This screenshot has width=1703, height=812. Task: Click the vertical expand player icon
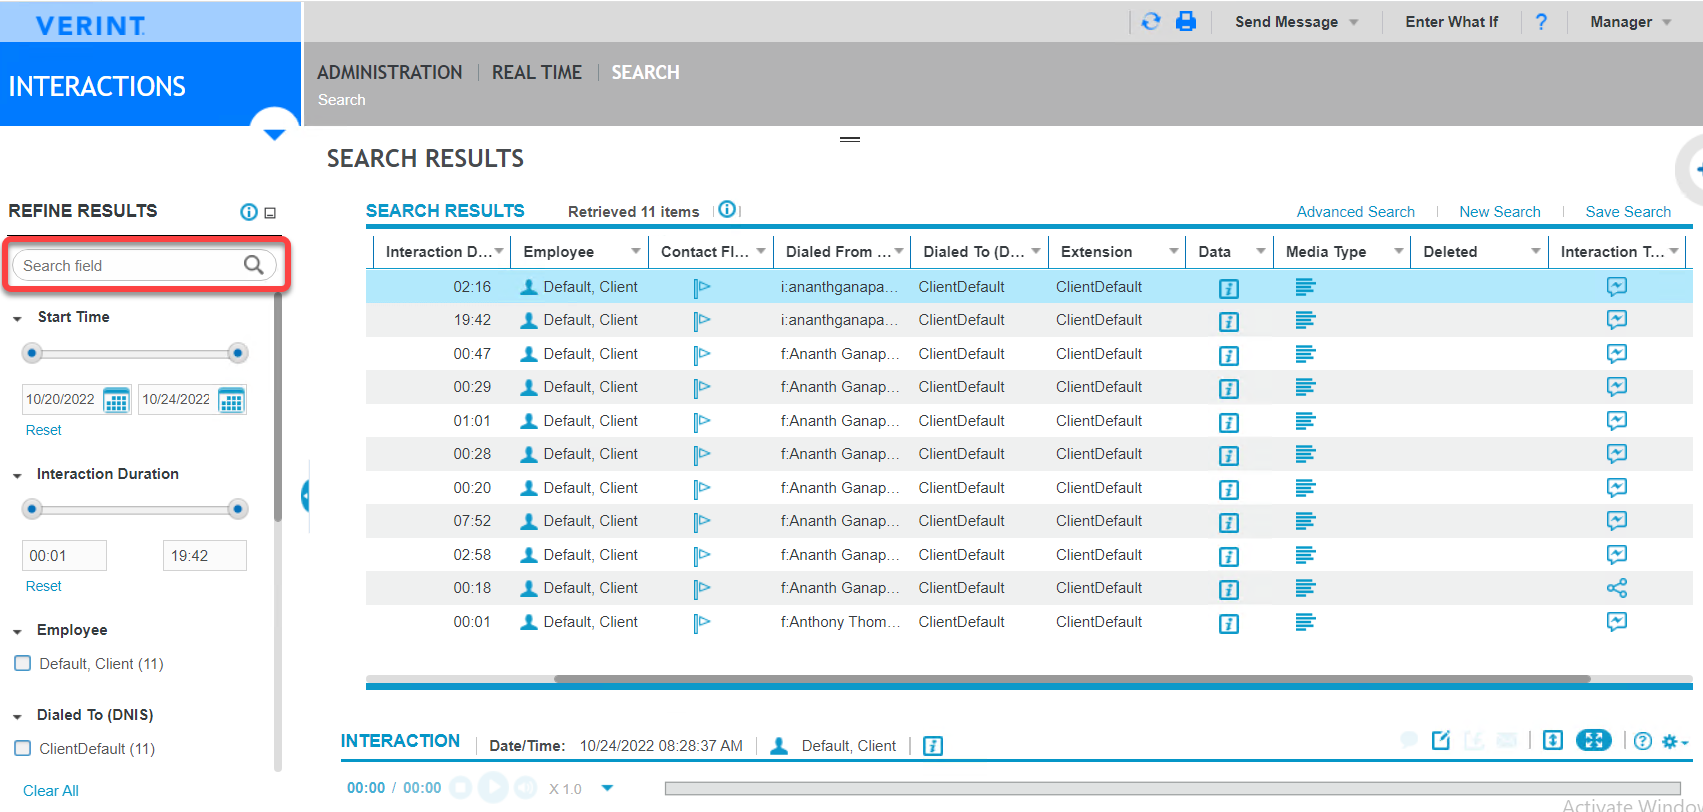1553,740
